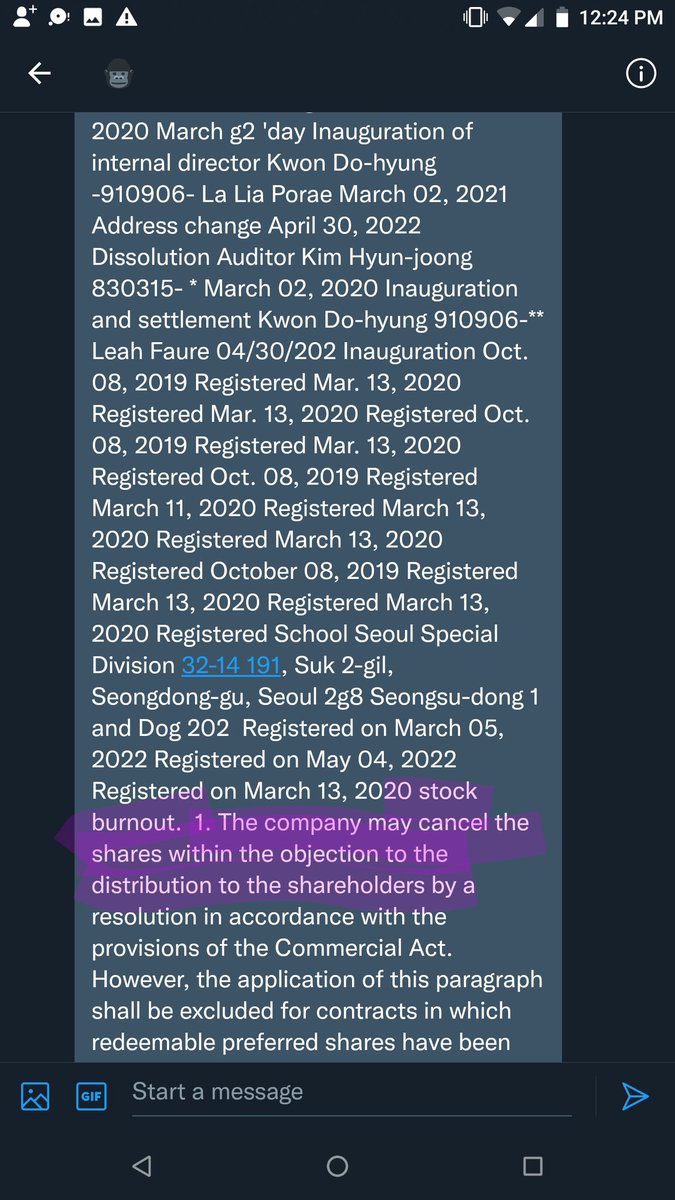Open conversation info via the circled i
The width and height of the screenshot is (675, 1200).
pos(640,74)
